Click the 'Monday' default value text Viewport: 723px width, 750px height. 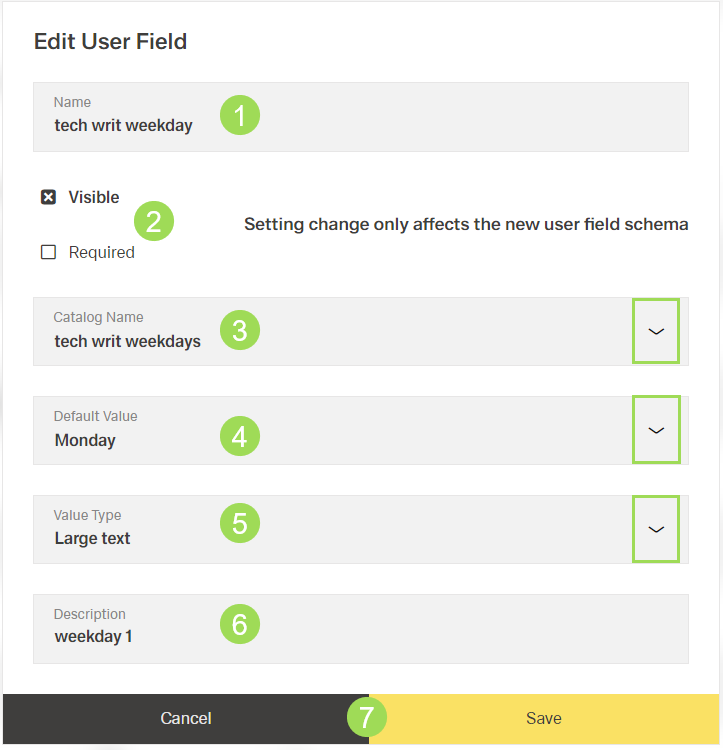click(x=85, y=440)
